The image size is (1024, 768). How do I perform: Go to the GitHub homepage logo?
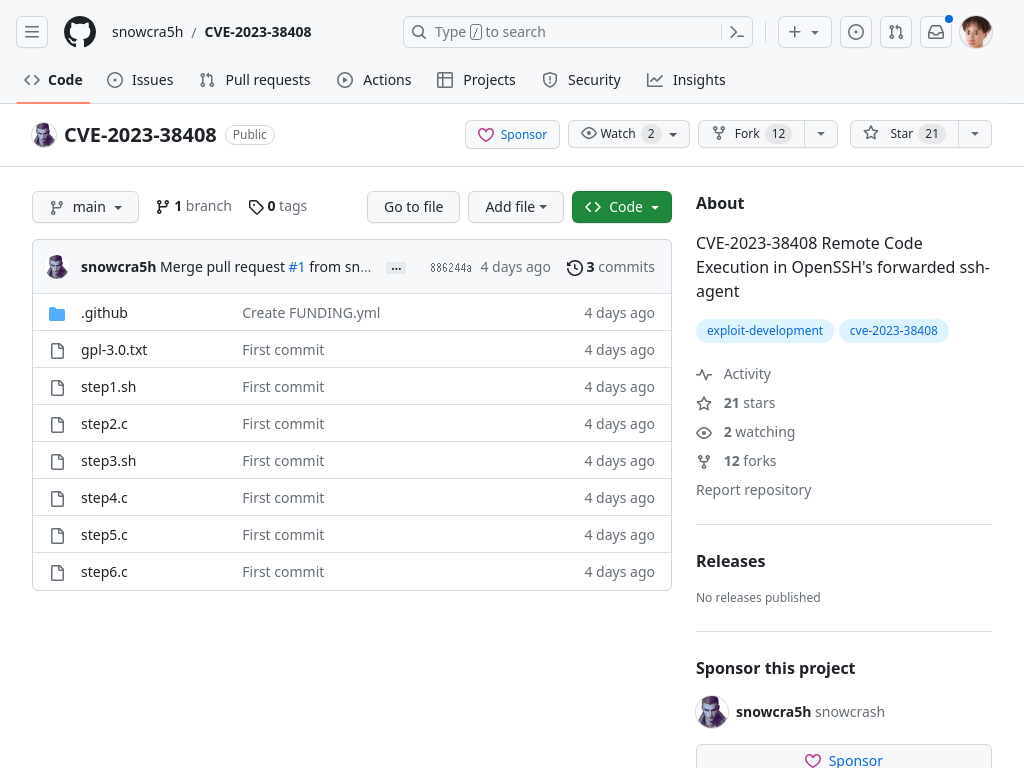(x=80, y=32)
